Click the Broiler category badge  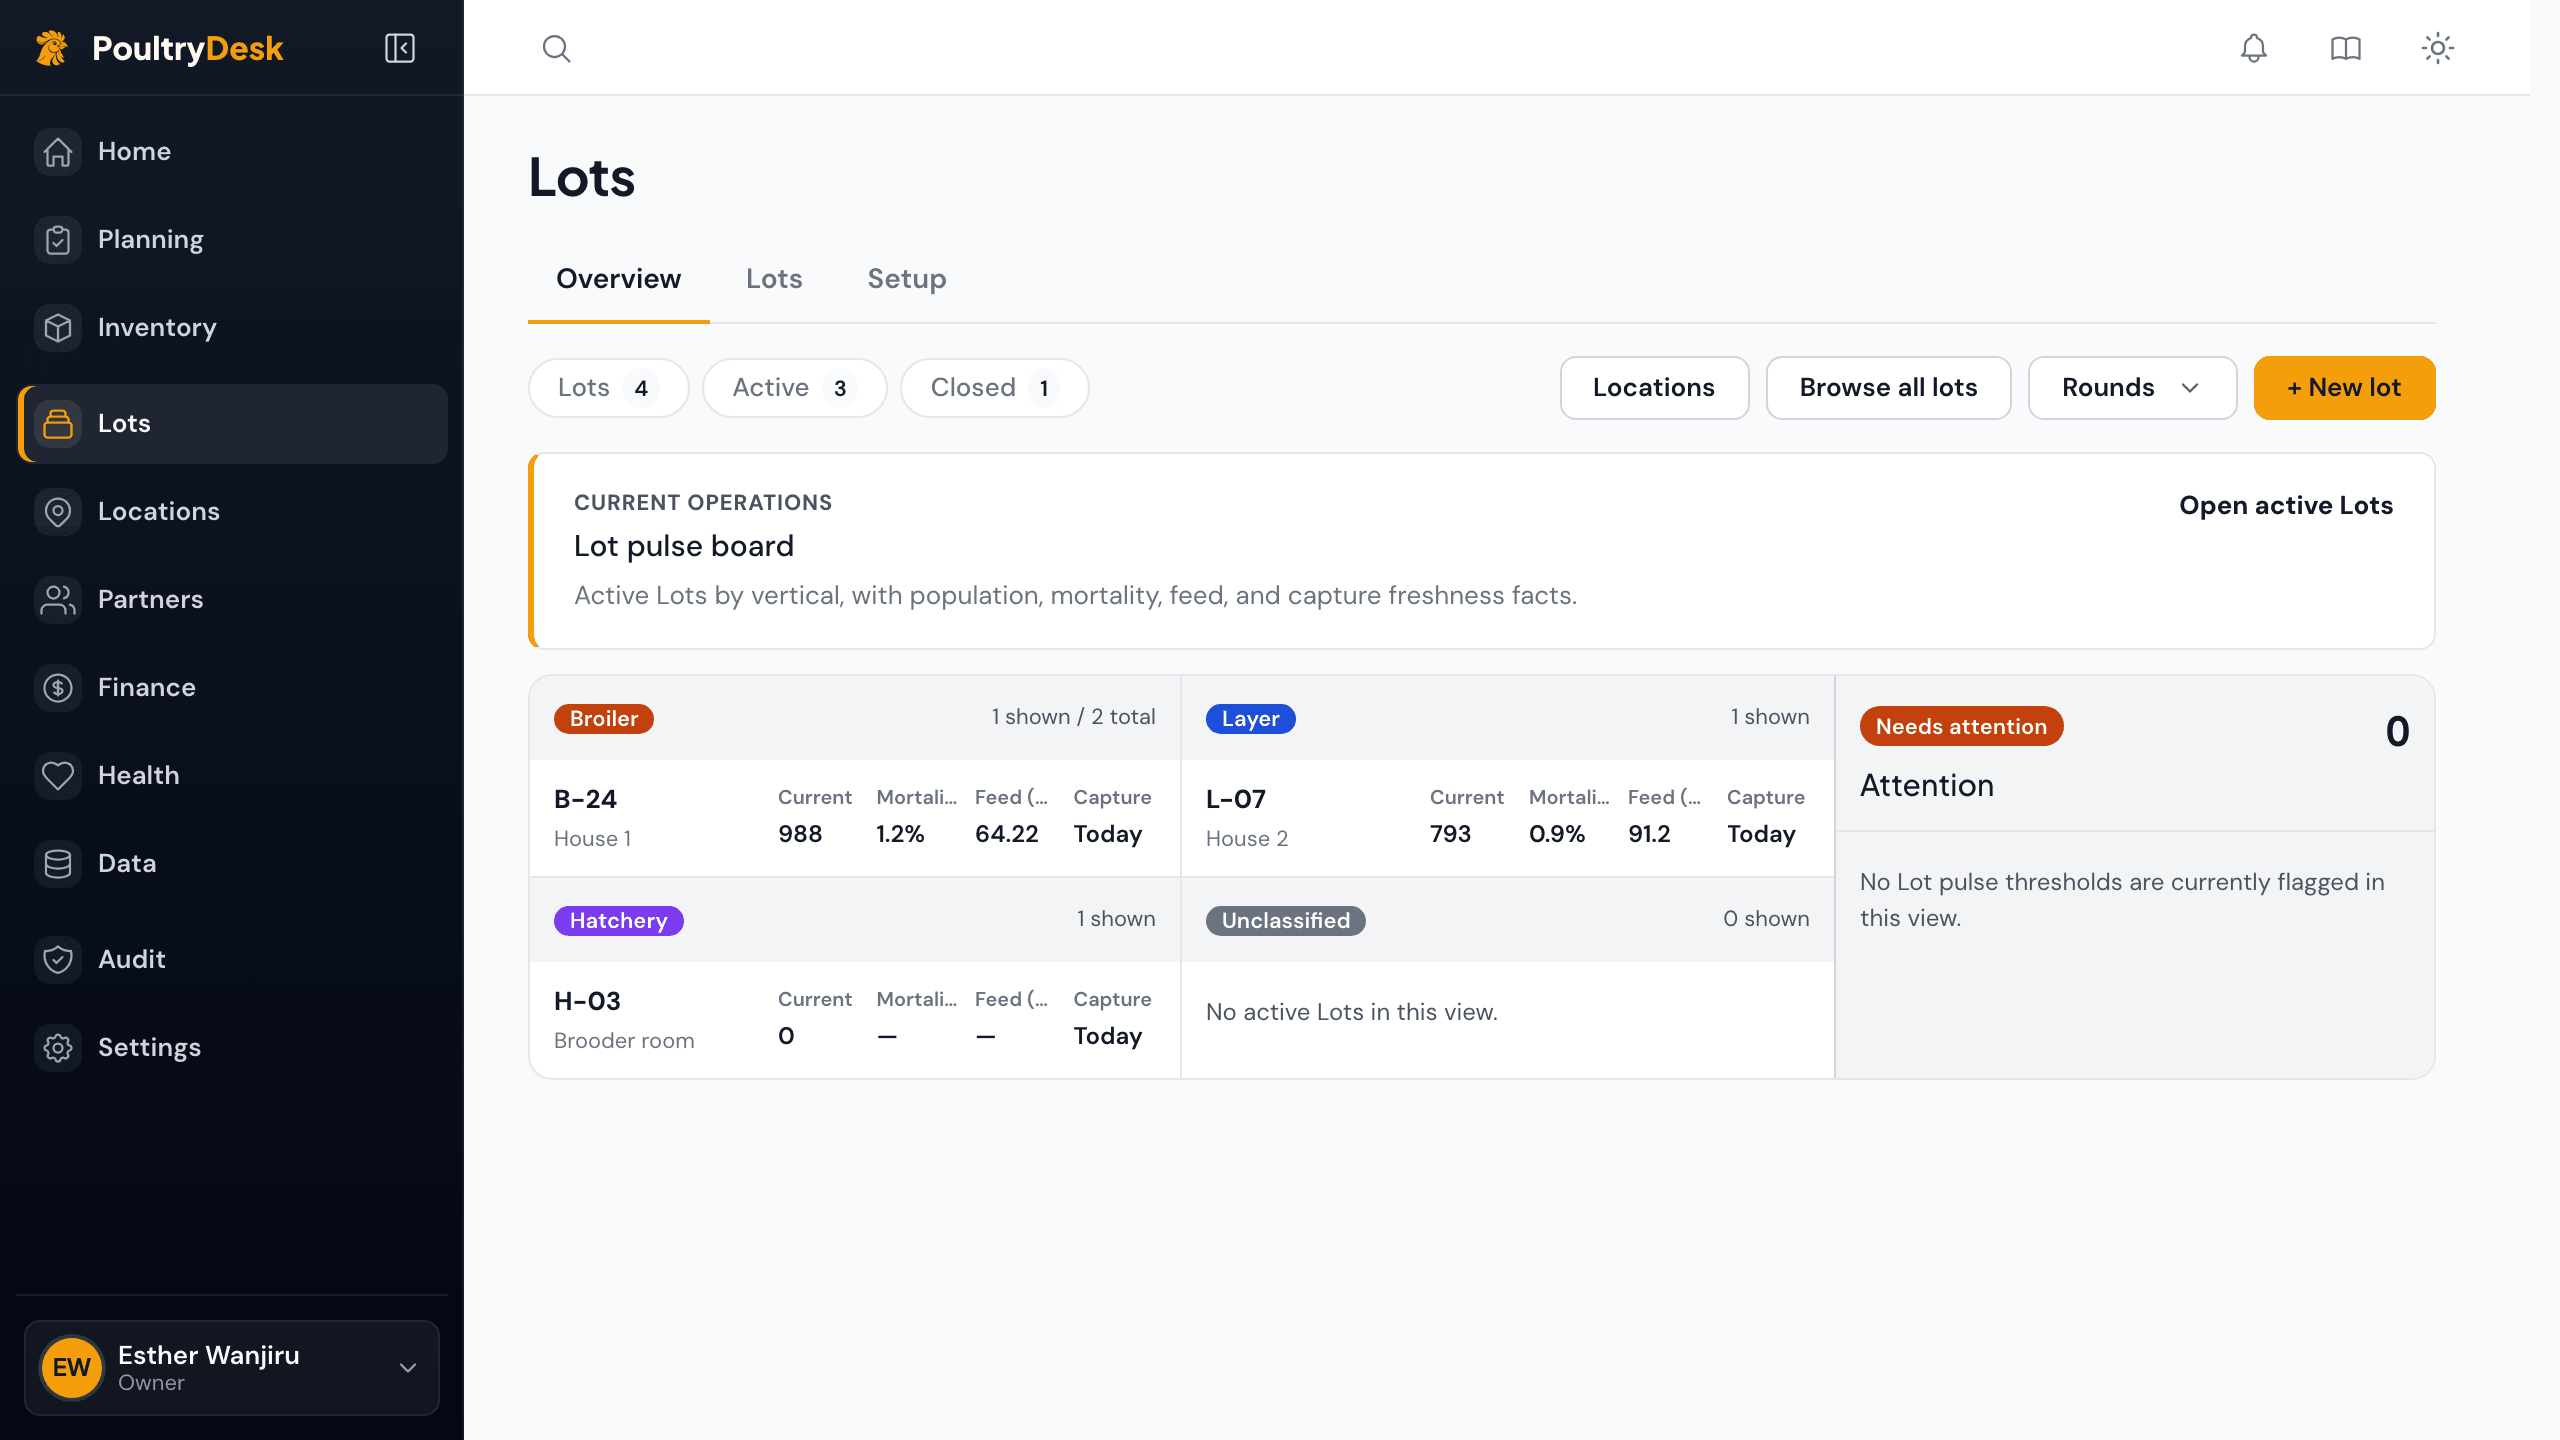pyautogui.click(x=604, y=718)
